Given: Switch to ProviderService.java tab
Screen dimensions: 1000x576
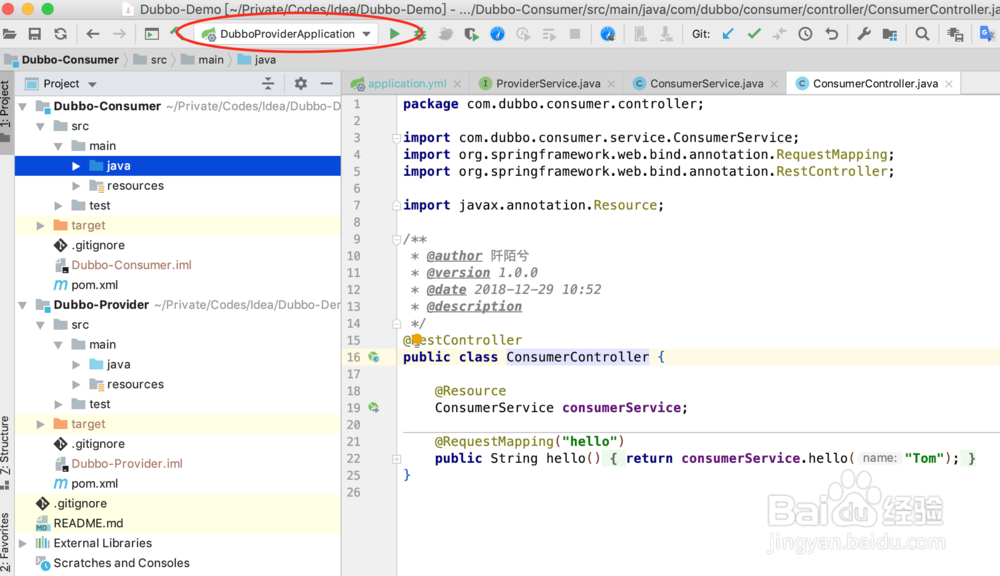Looking at the screenshot, I should (548, 84).
